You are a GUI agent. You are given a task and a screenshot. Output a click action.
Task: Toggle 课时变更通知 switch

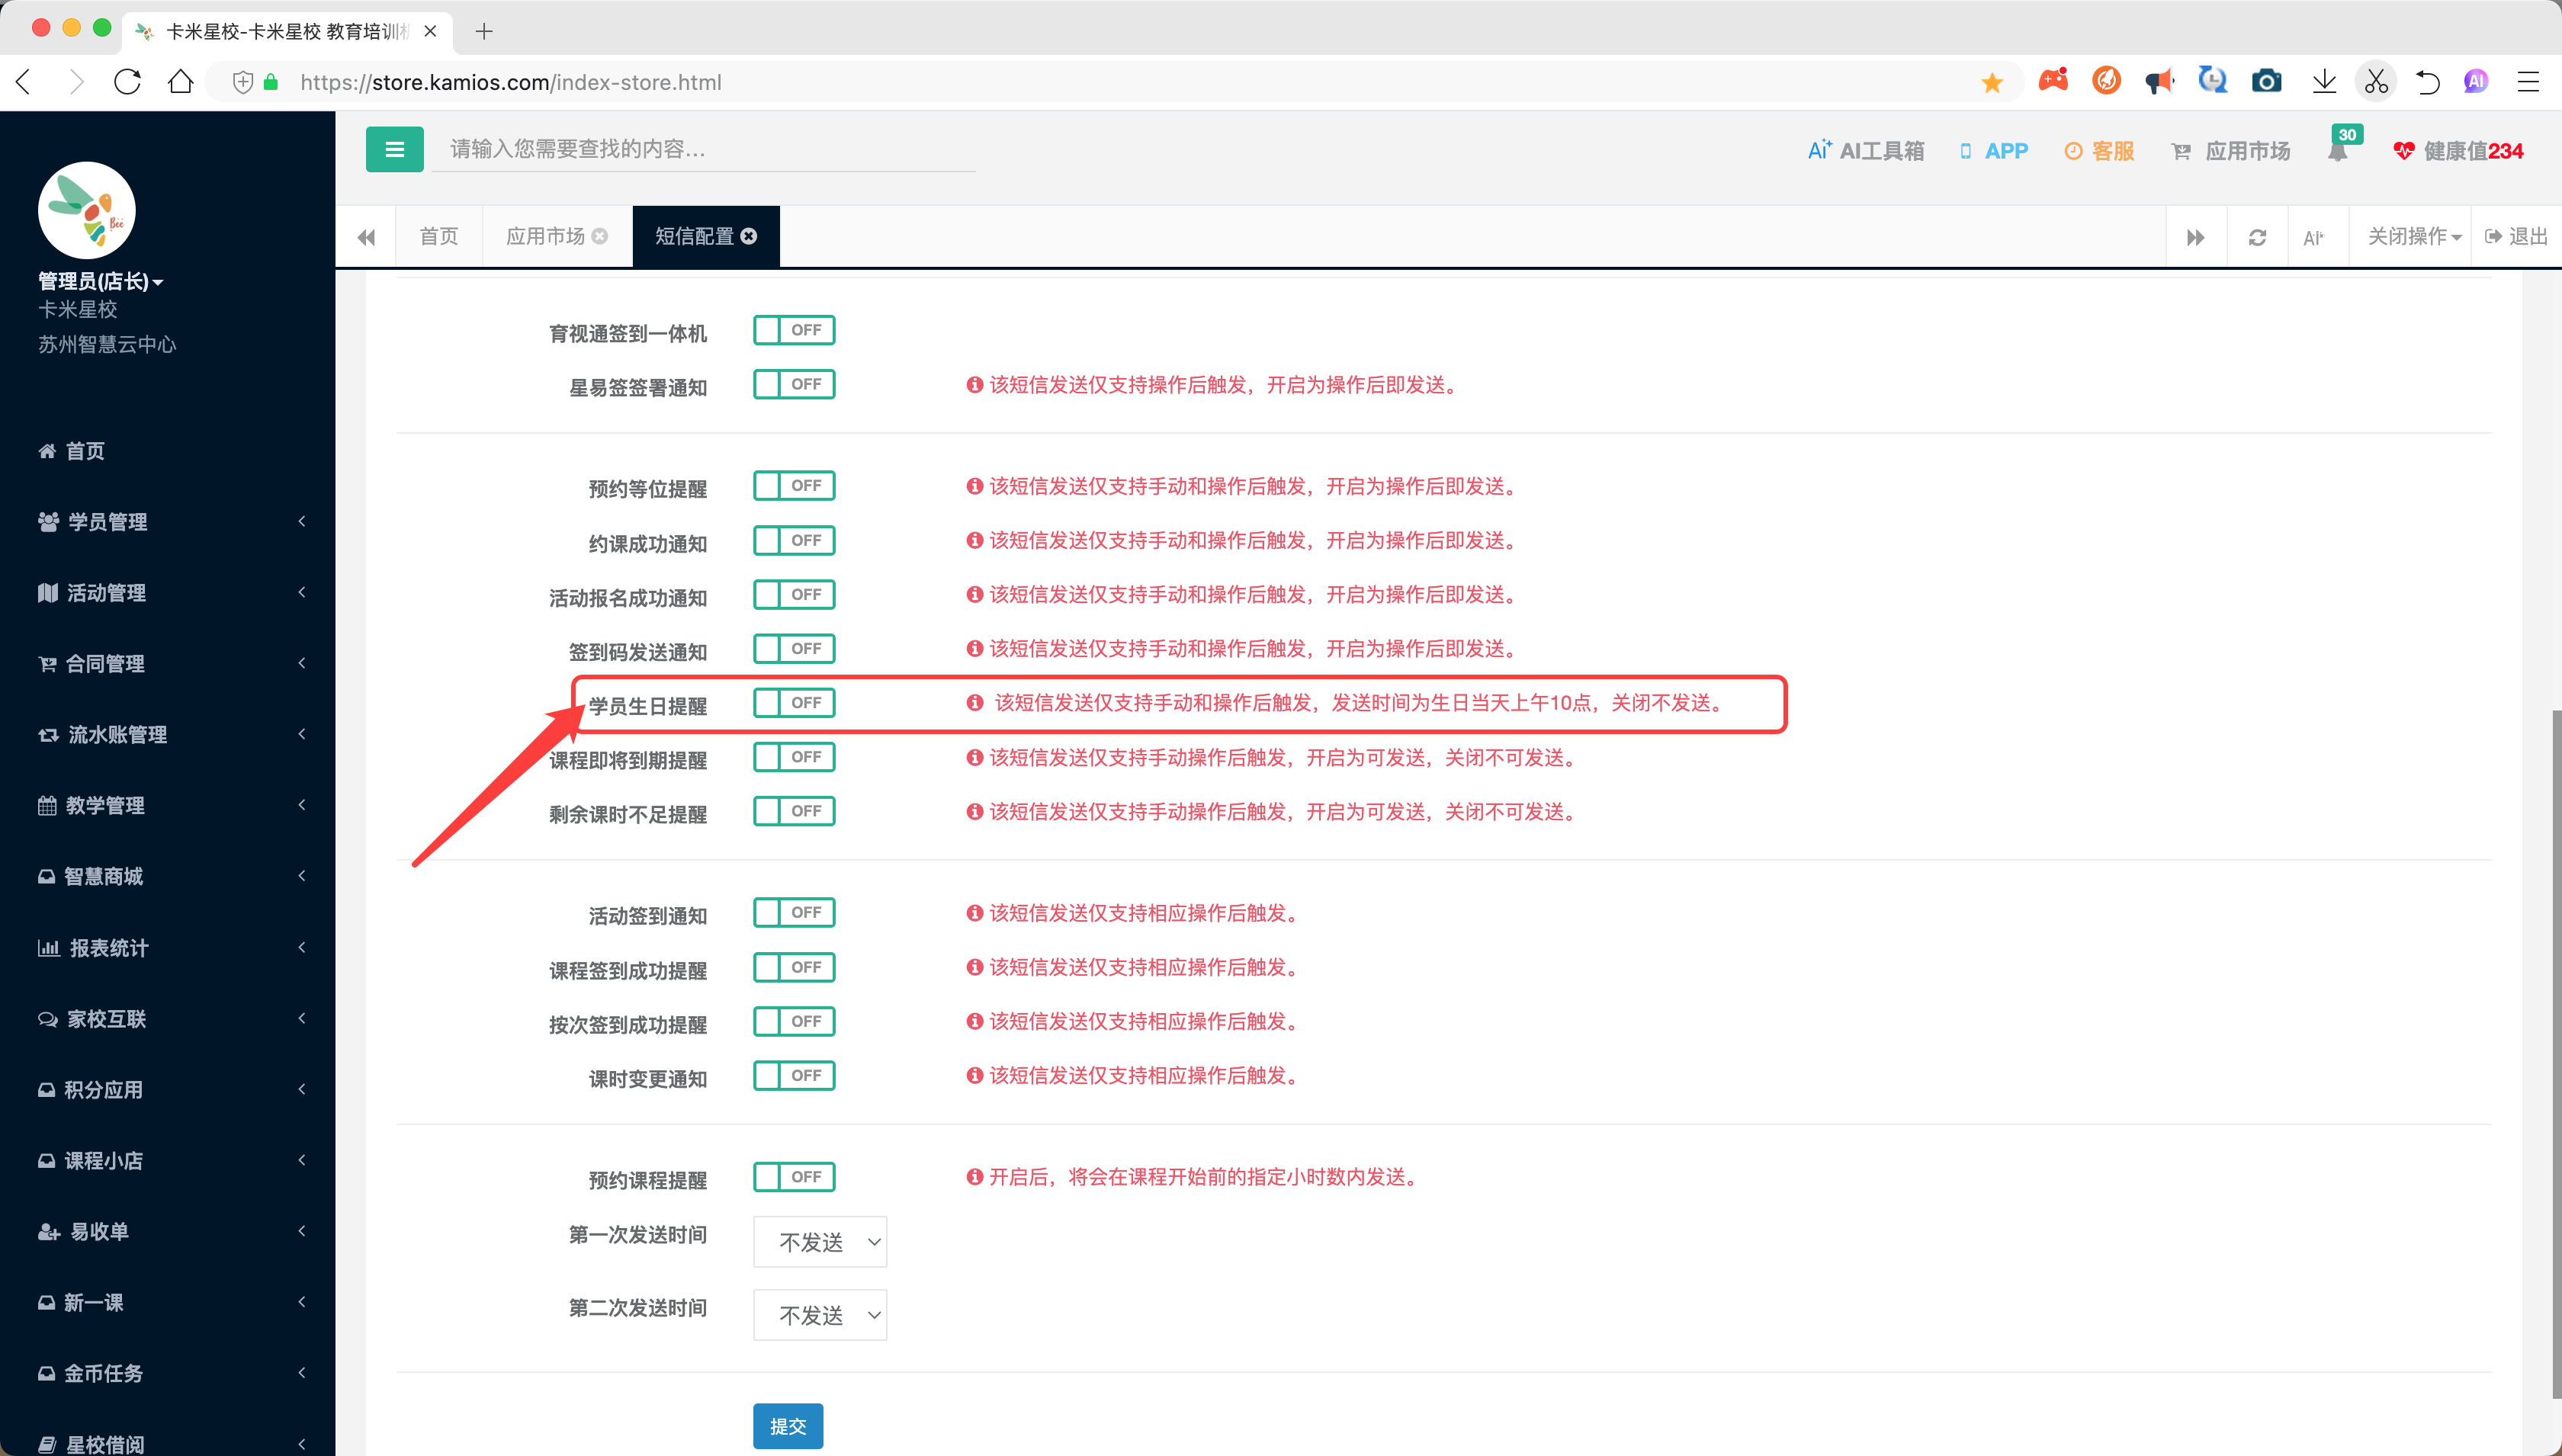(794, 1075)
